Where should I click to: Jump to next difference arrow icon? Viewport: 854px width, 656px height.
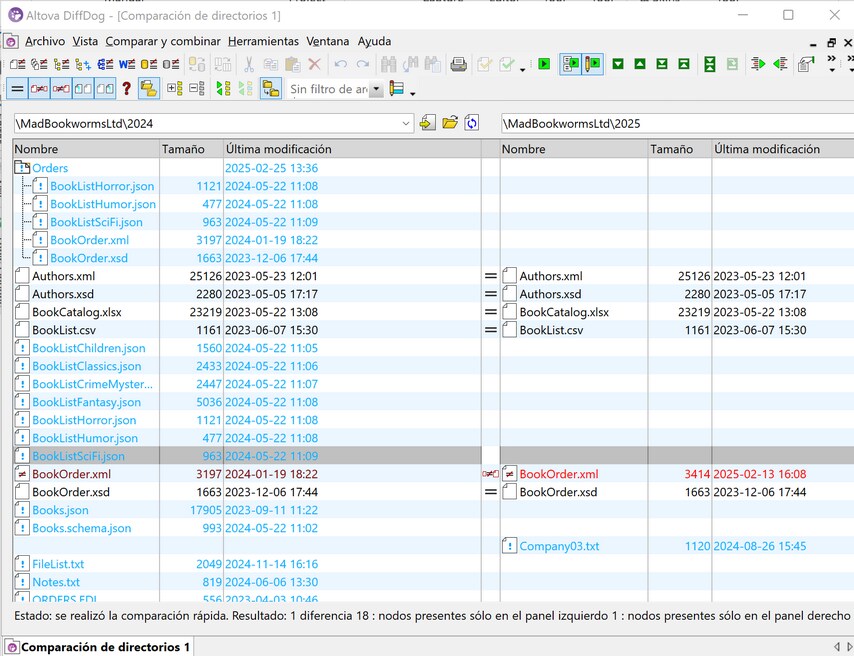click(x=618, y=64)
